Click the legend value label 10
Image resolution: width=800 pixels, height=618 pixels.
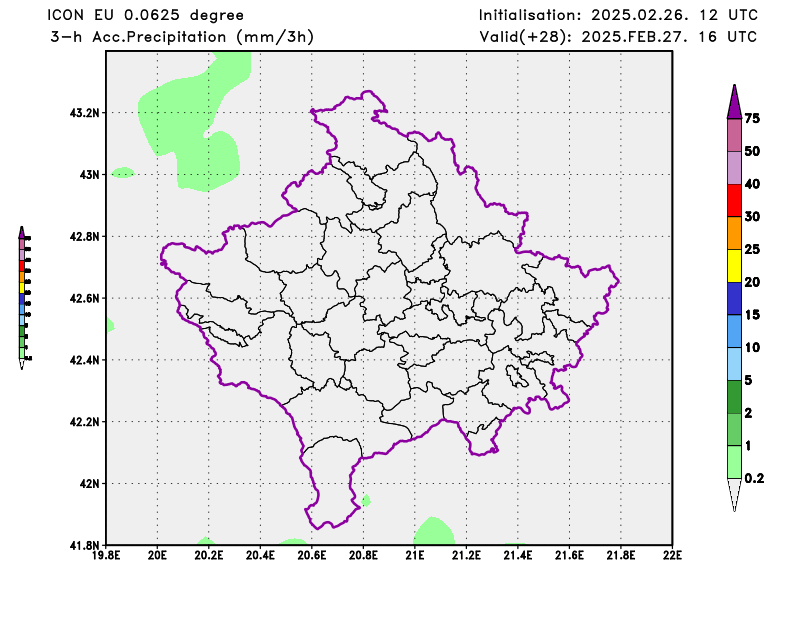click(x=752, y=348)
